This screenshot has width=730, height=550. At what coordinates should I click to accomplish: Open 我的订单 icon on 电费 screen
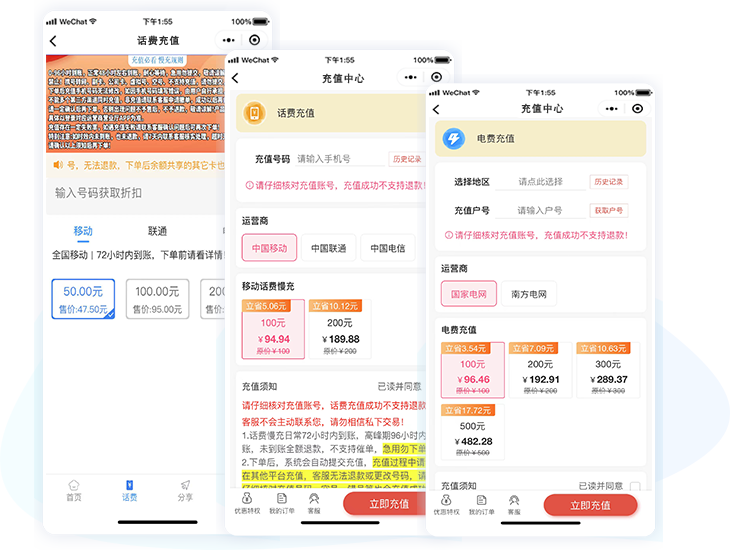[x=481, y=505]
